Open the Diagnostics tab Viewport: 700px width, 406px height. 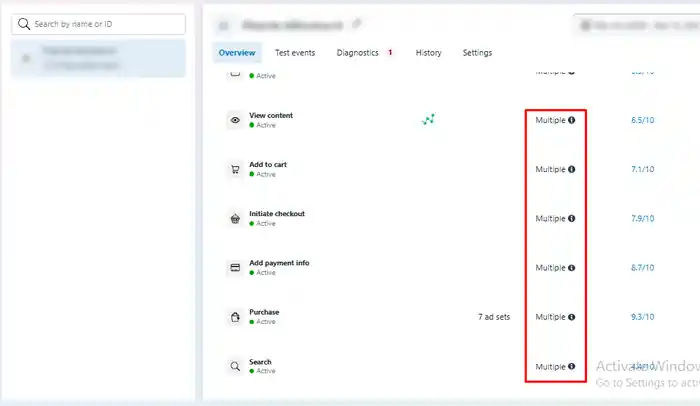pos(358,53)
